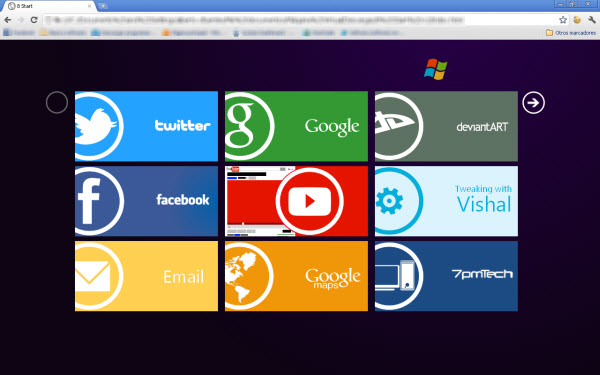This screenshot has width=600, height=375.
Task: Open a new tab
Action: pos(103,6)
